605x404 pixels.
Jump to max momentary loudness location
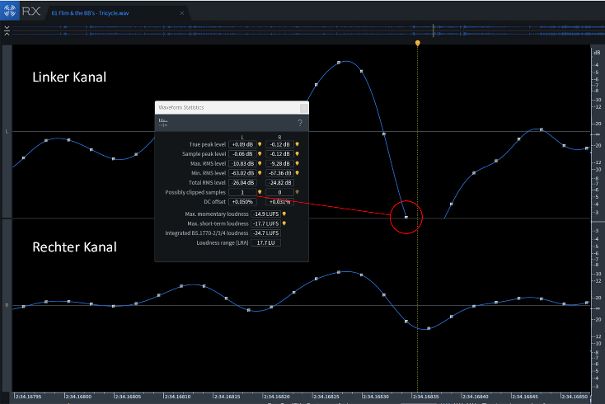(x=284, y=213)
